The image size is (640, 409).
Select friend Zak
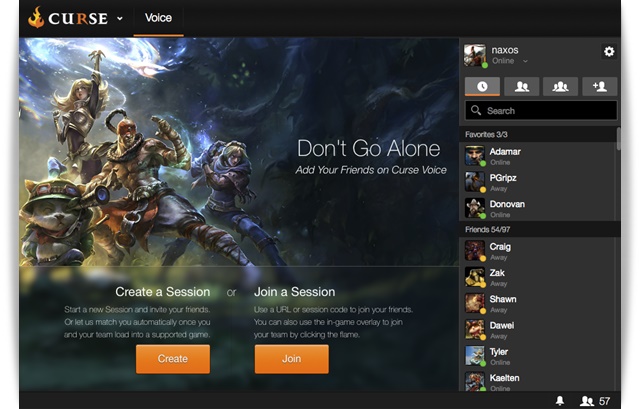538,277
